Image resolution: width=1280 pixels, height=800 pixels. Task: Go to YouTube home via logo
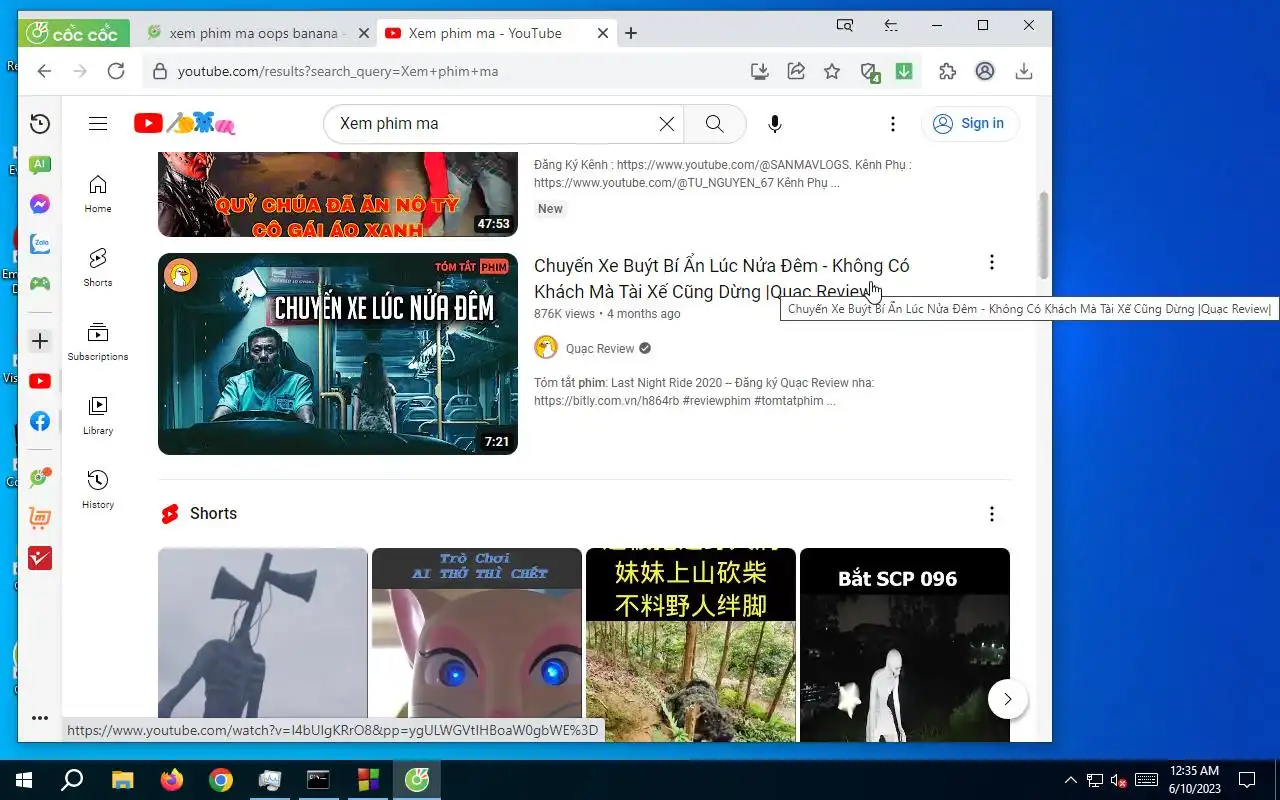click(x=185, y=123)
